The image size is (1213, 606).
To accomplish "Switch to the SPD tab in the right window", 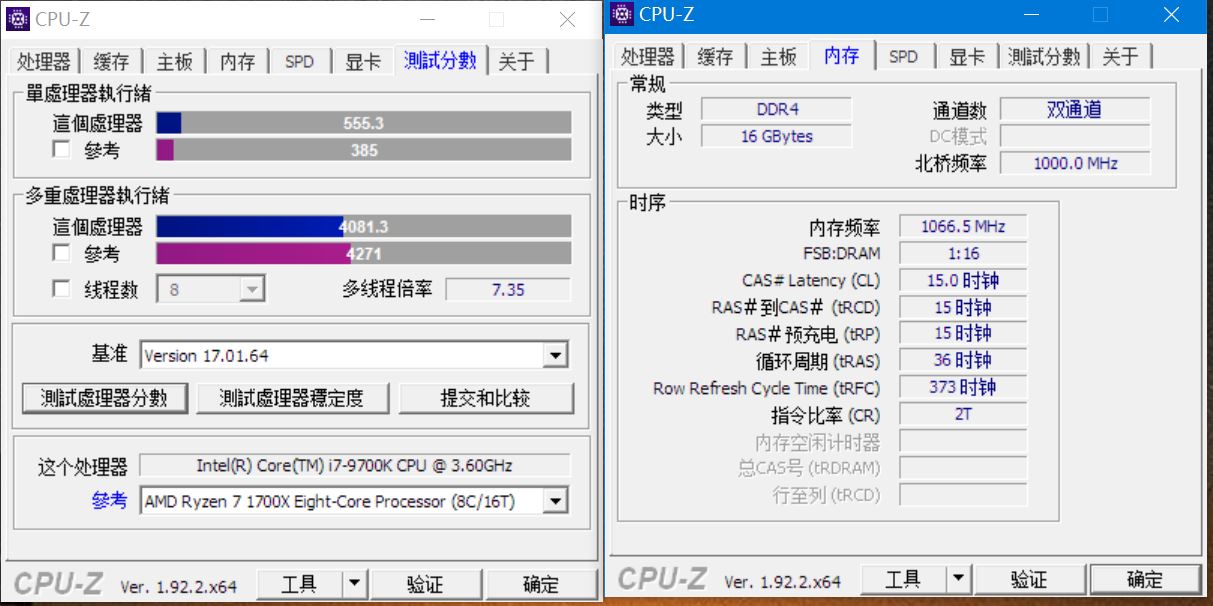I will click(x=904, y=57).
